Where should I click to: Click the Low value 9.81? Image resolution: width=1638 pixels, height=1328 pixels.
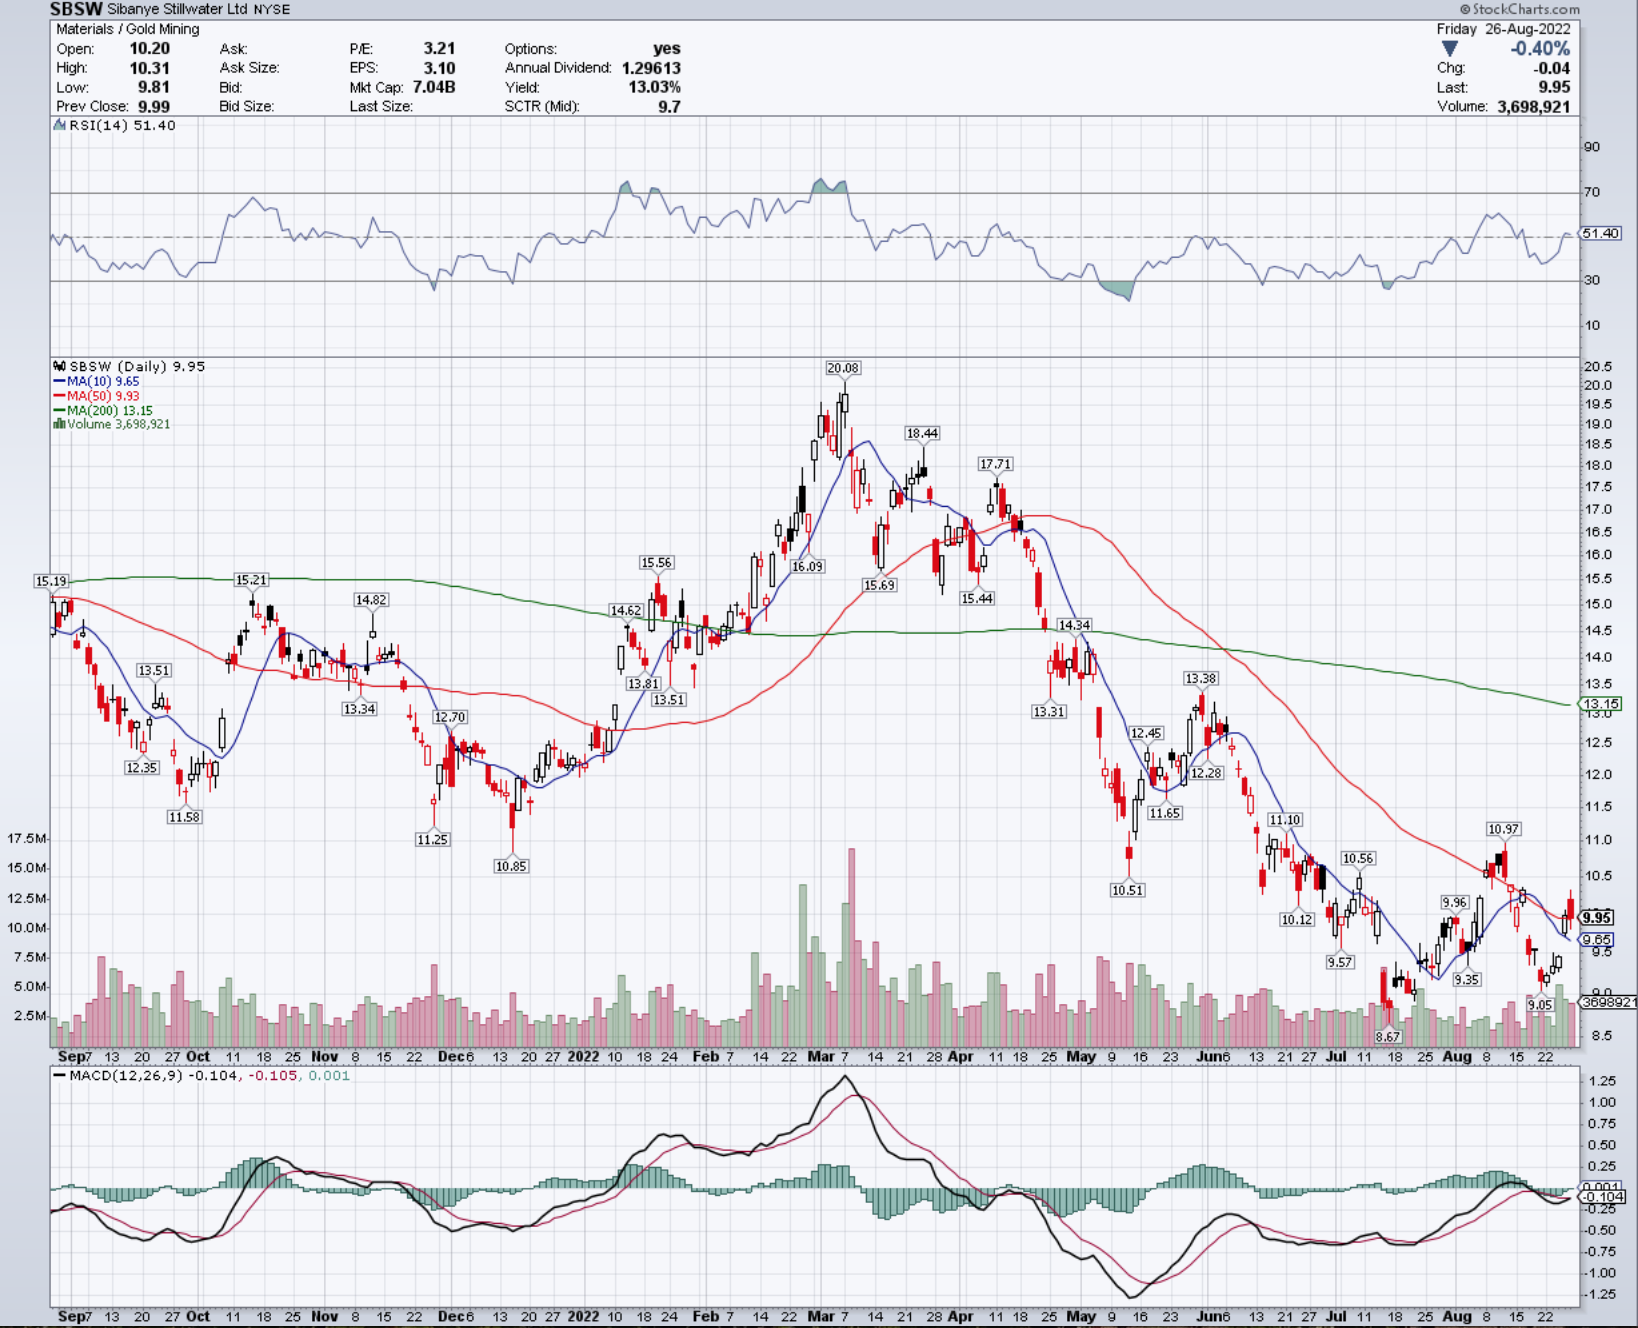tap(154, 87)
